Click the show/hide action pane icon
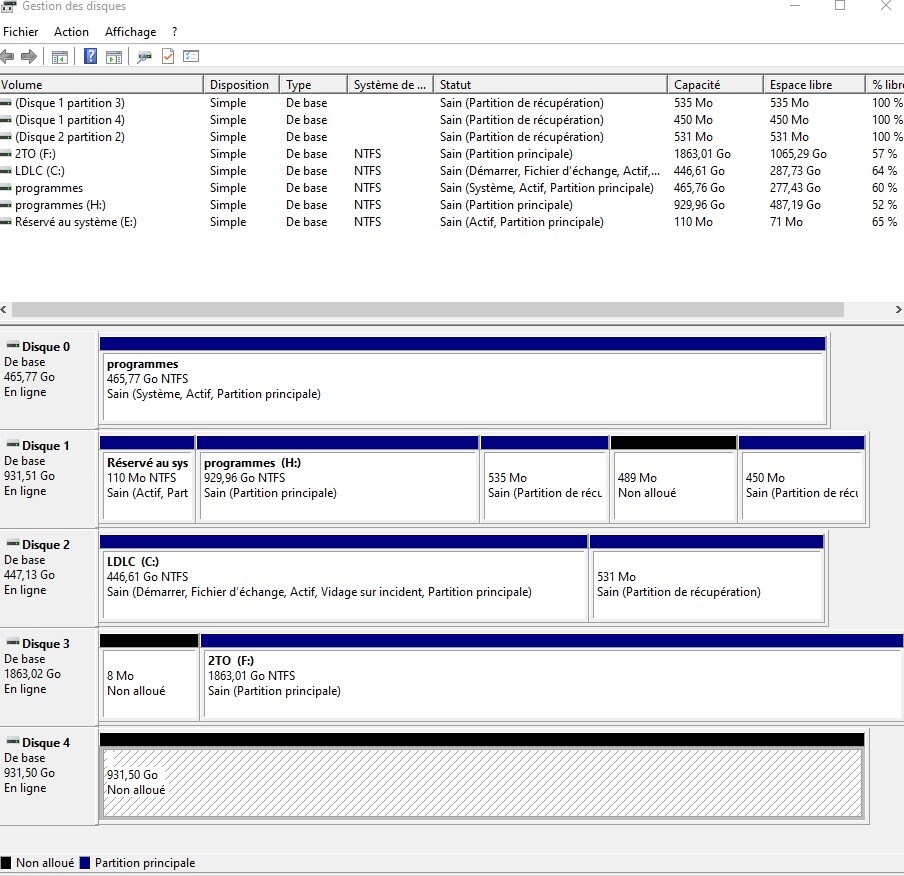The width and height of the screenshot is (904, 876). coord(114,57)
